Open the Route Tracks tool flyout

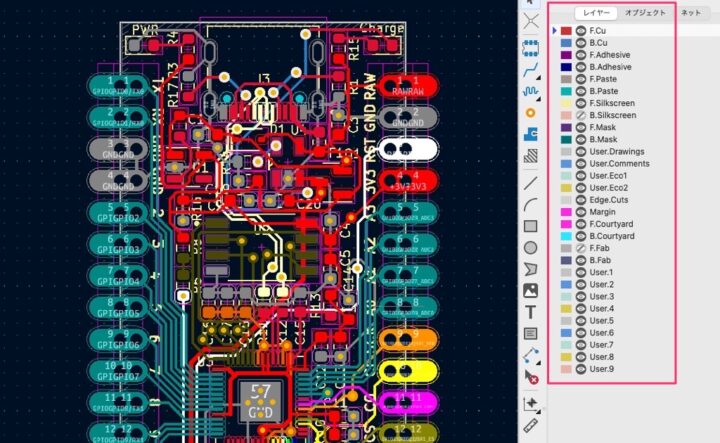pyautogui.click(x=531, y=69)
